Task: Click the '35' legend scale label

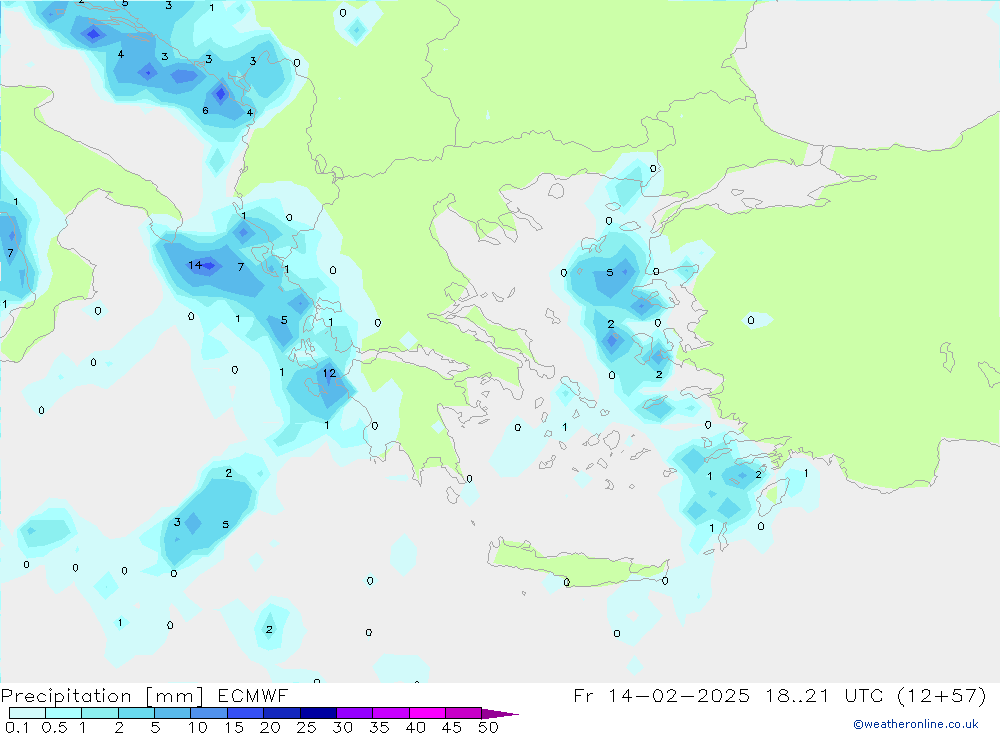Action: [379, 727]
